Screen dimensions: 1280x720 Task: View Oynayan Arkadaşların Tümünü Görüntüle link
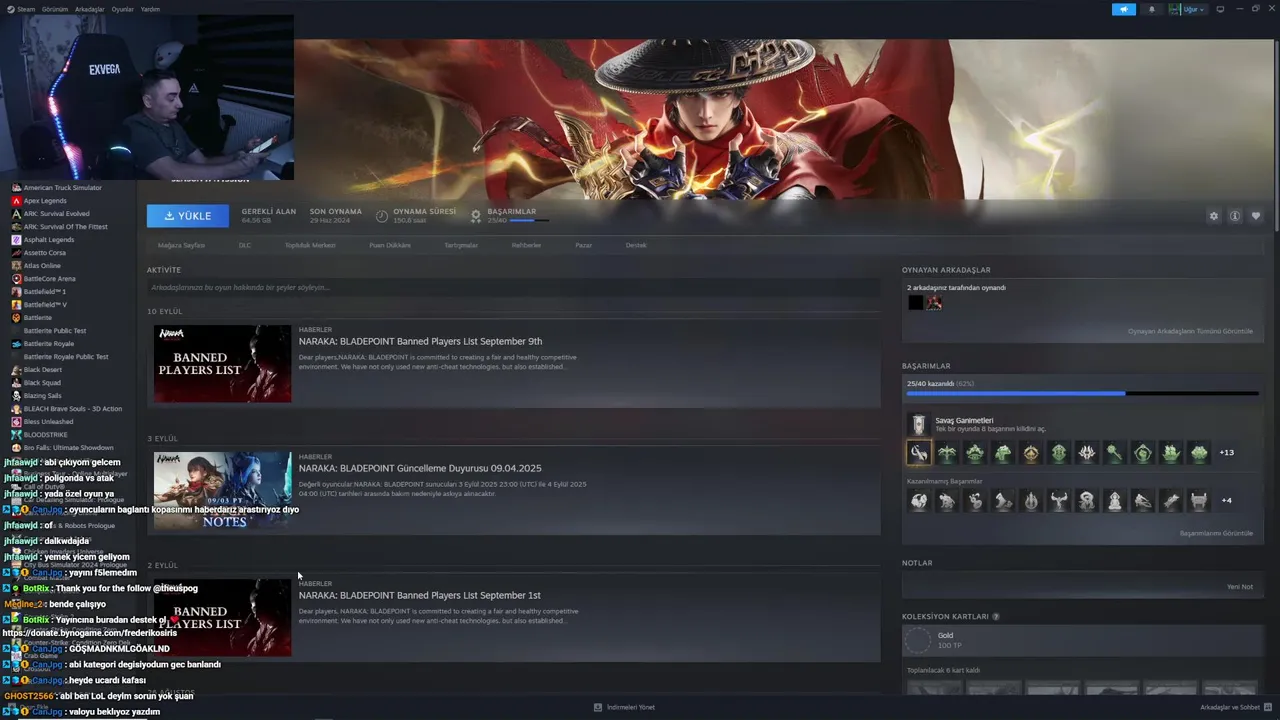click(1190, 331)
